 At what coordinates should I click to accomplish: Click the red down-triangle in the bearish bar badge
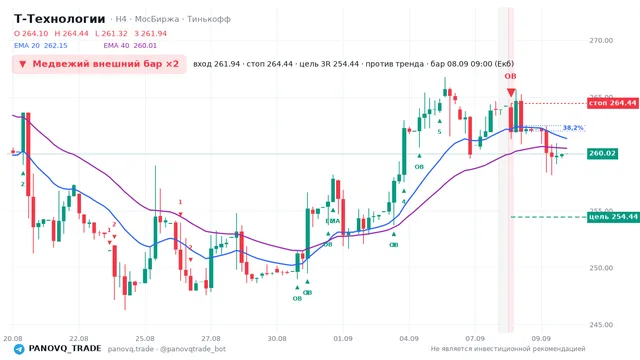click(x=23, y=64)
